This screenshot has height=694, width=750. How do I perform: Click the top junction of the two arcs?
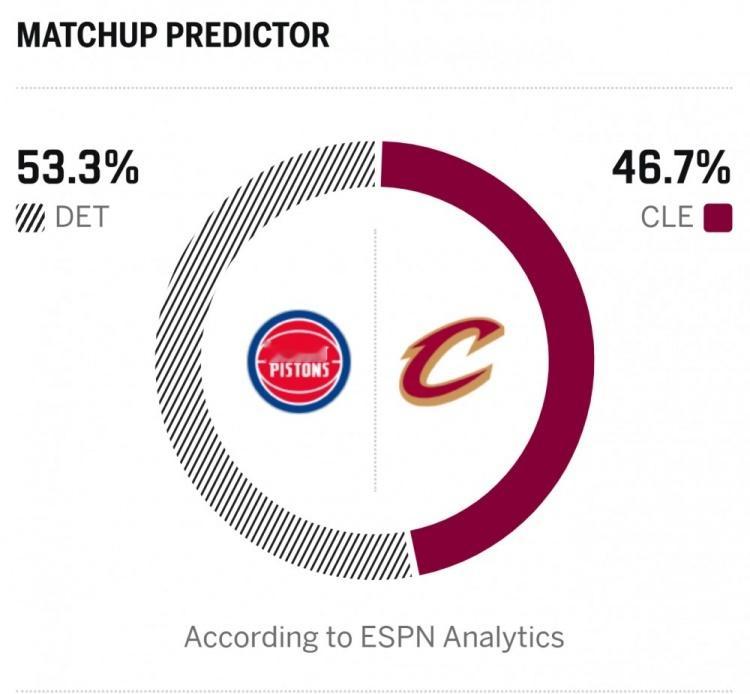pos(379,164)
